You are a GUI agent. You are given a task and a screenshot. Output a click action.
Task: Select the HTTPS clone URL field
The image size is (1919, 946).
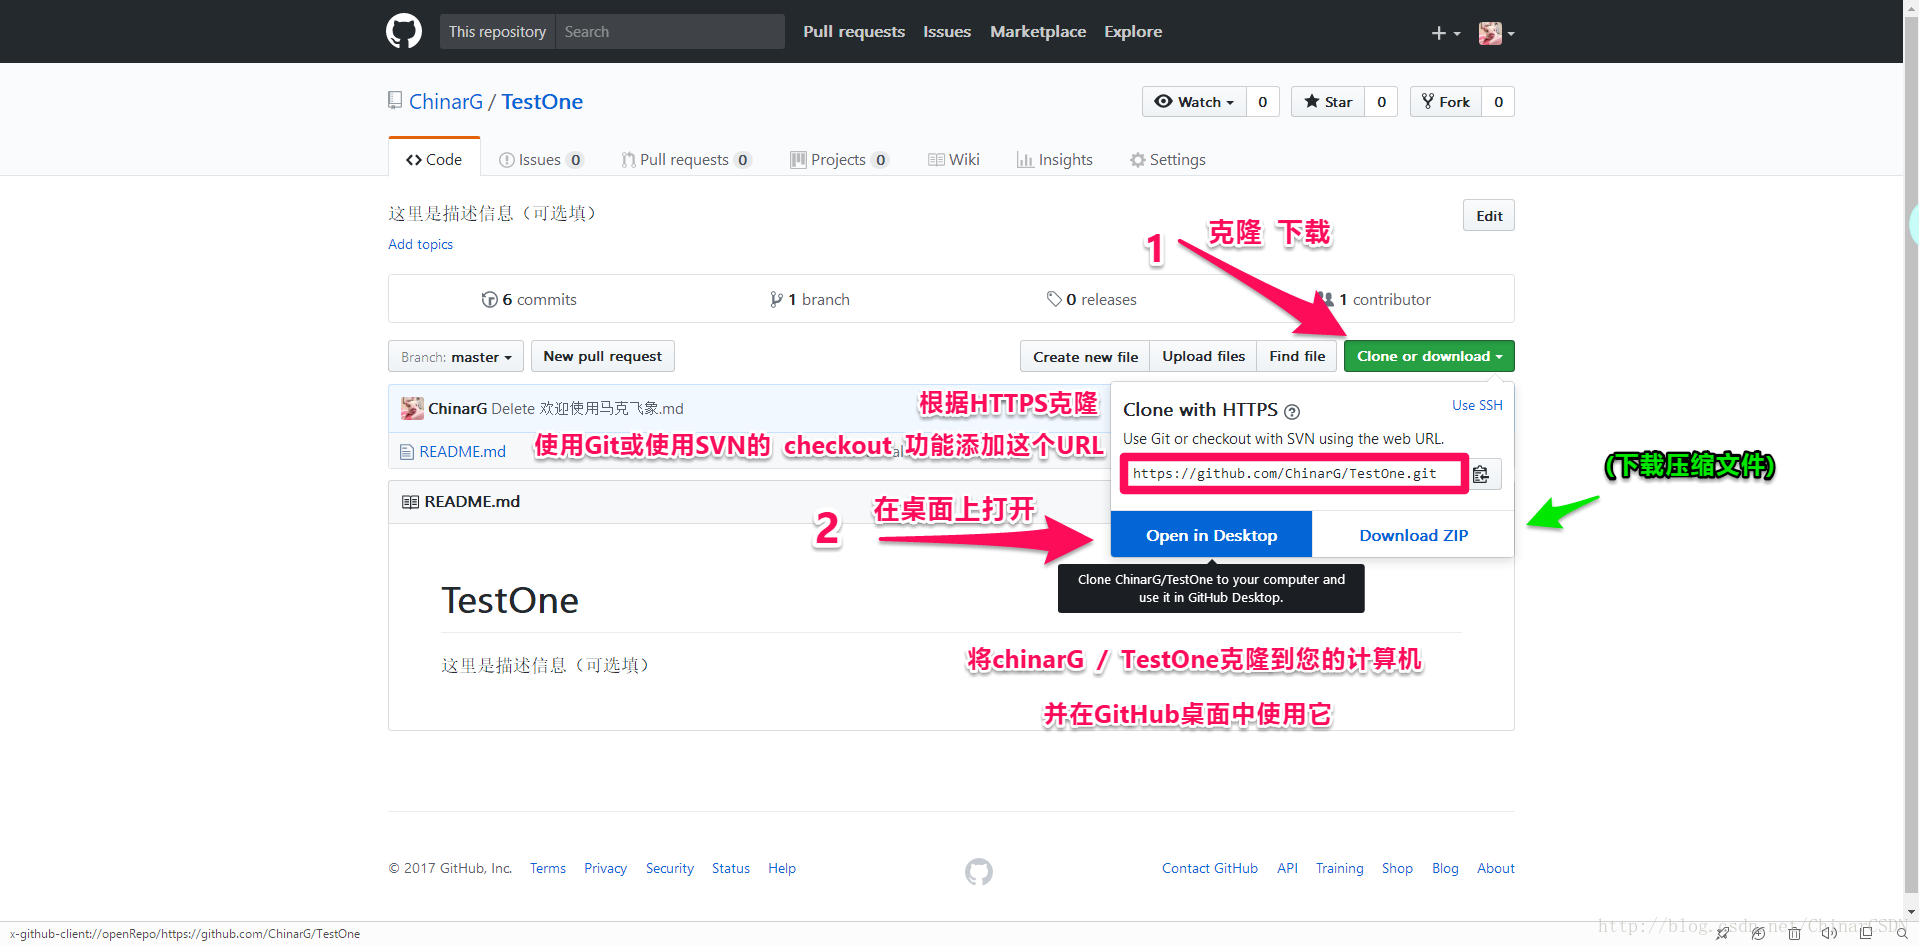(1295, 474)
